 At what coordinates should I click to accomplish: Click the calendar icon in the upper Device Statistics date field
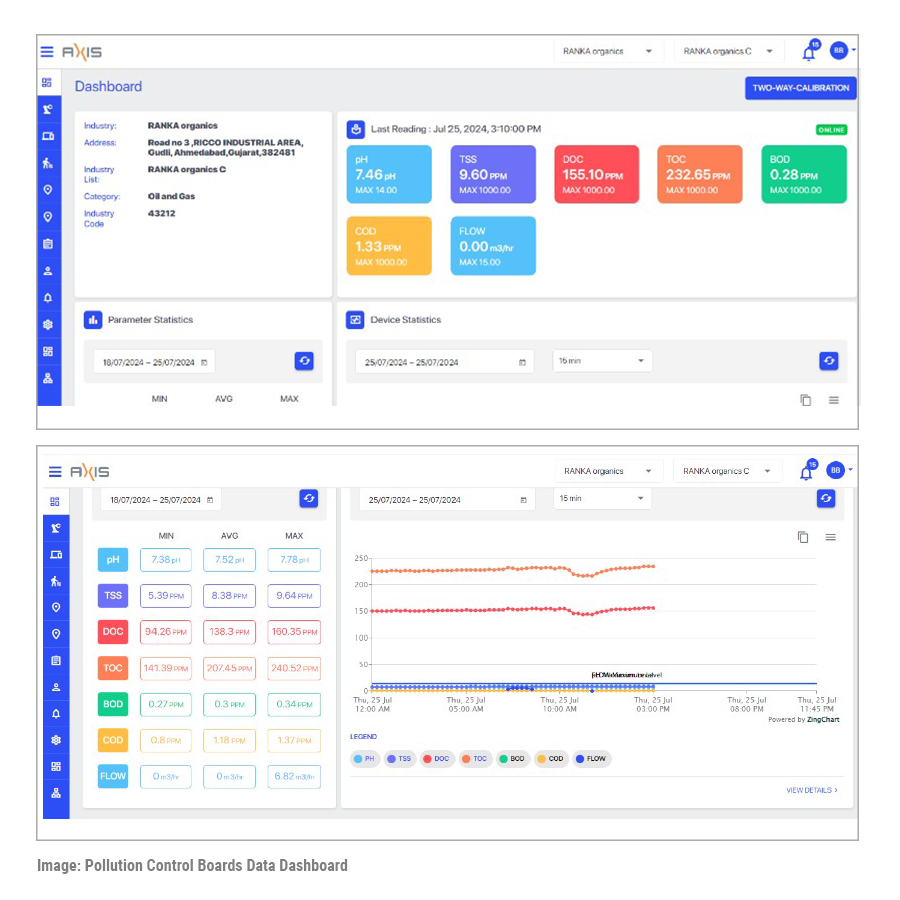point(522,362)
